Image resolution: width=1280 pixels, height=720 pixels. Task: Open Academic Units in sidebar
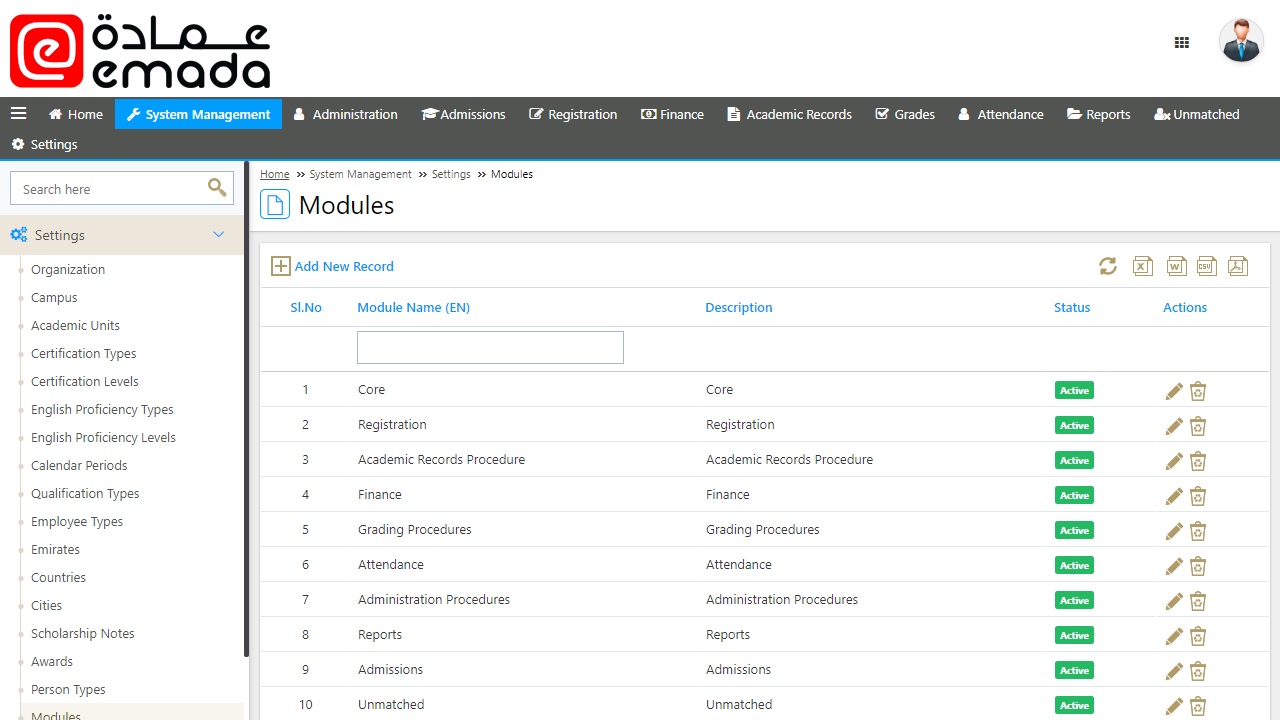pyautogui.click(x=75, y=325)
